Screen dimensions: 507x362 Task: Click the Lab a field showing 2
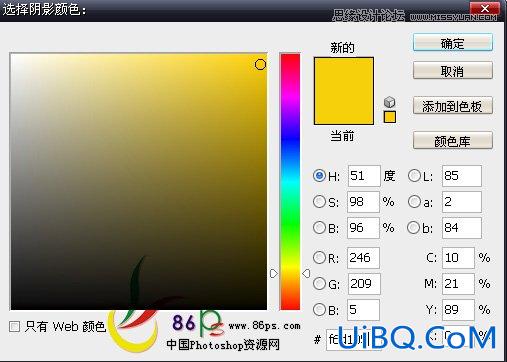click(x=462, y=202)
